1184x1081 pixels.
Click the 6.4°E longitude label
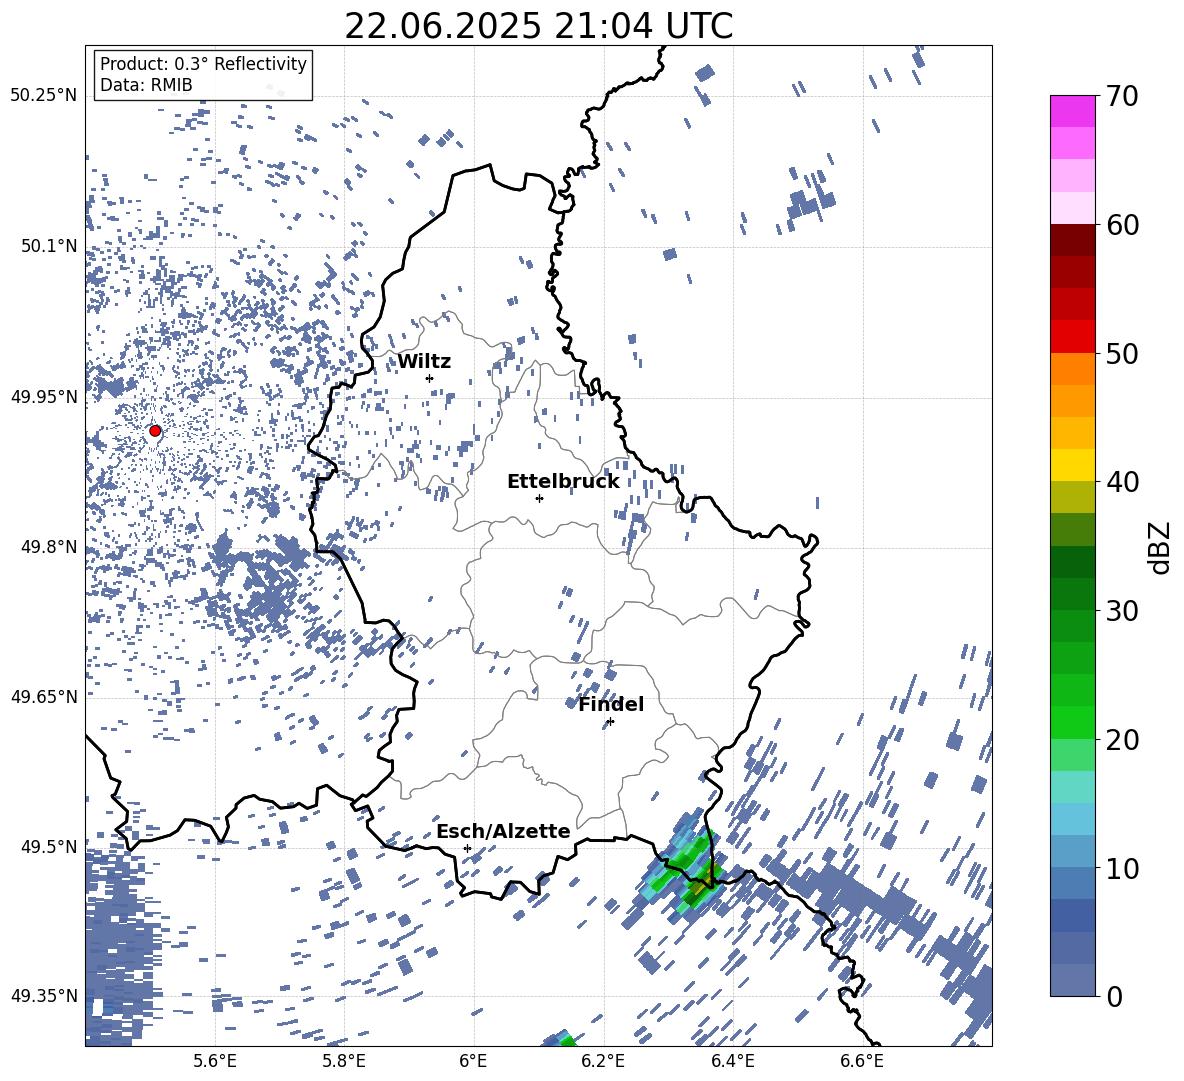pos(733,1061)
